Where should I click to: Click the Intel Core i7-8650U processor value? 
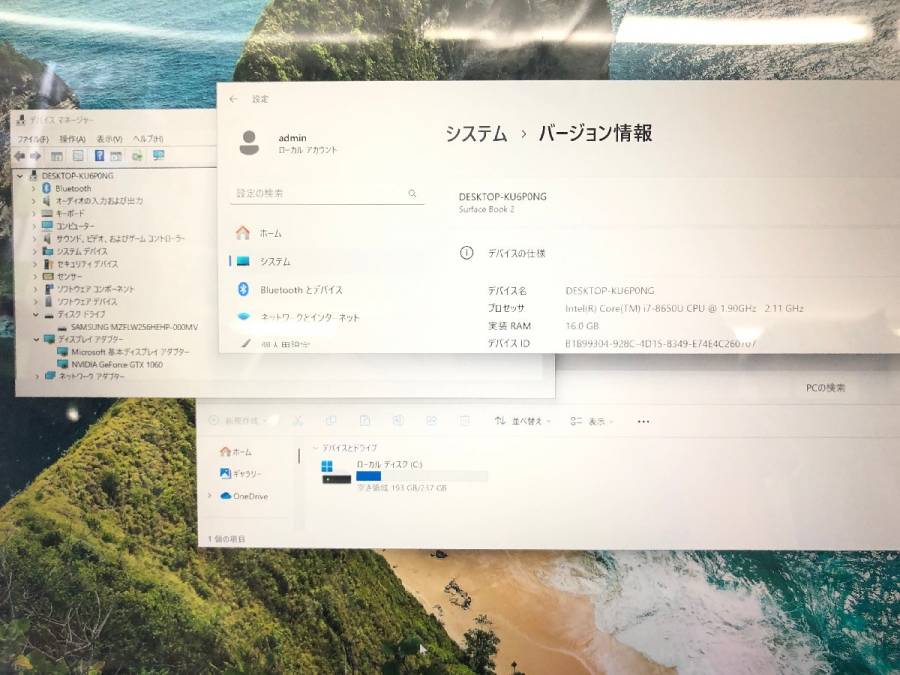tap(684, 308)
